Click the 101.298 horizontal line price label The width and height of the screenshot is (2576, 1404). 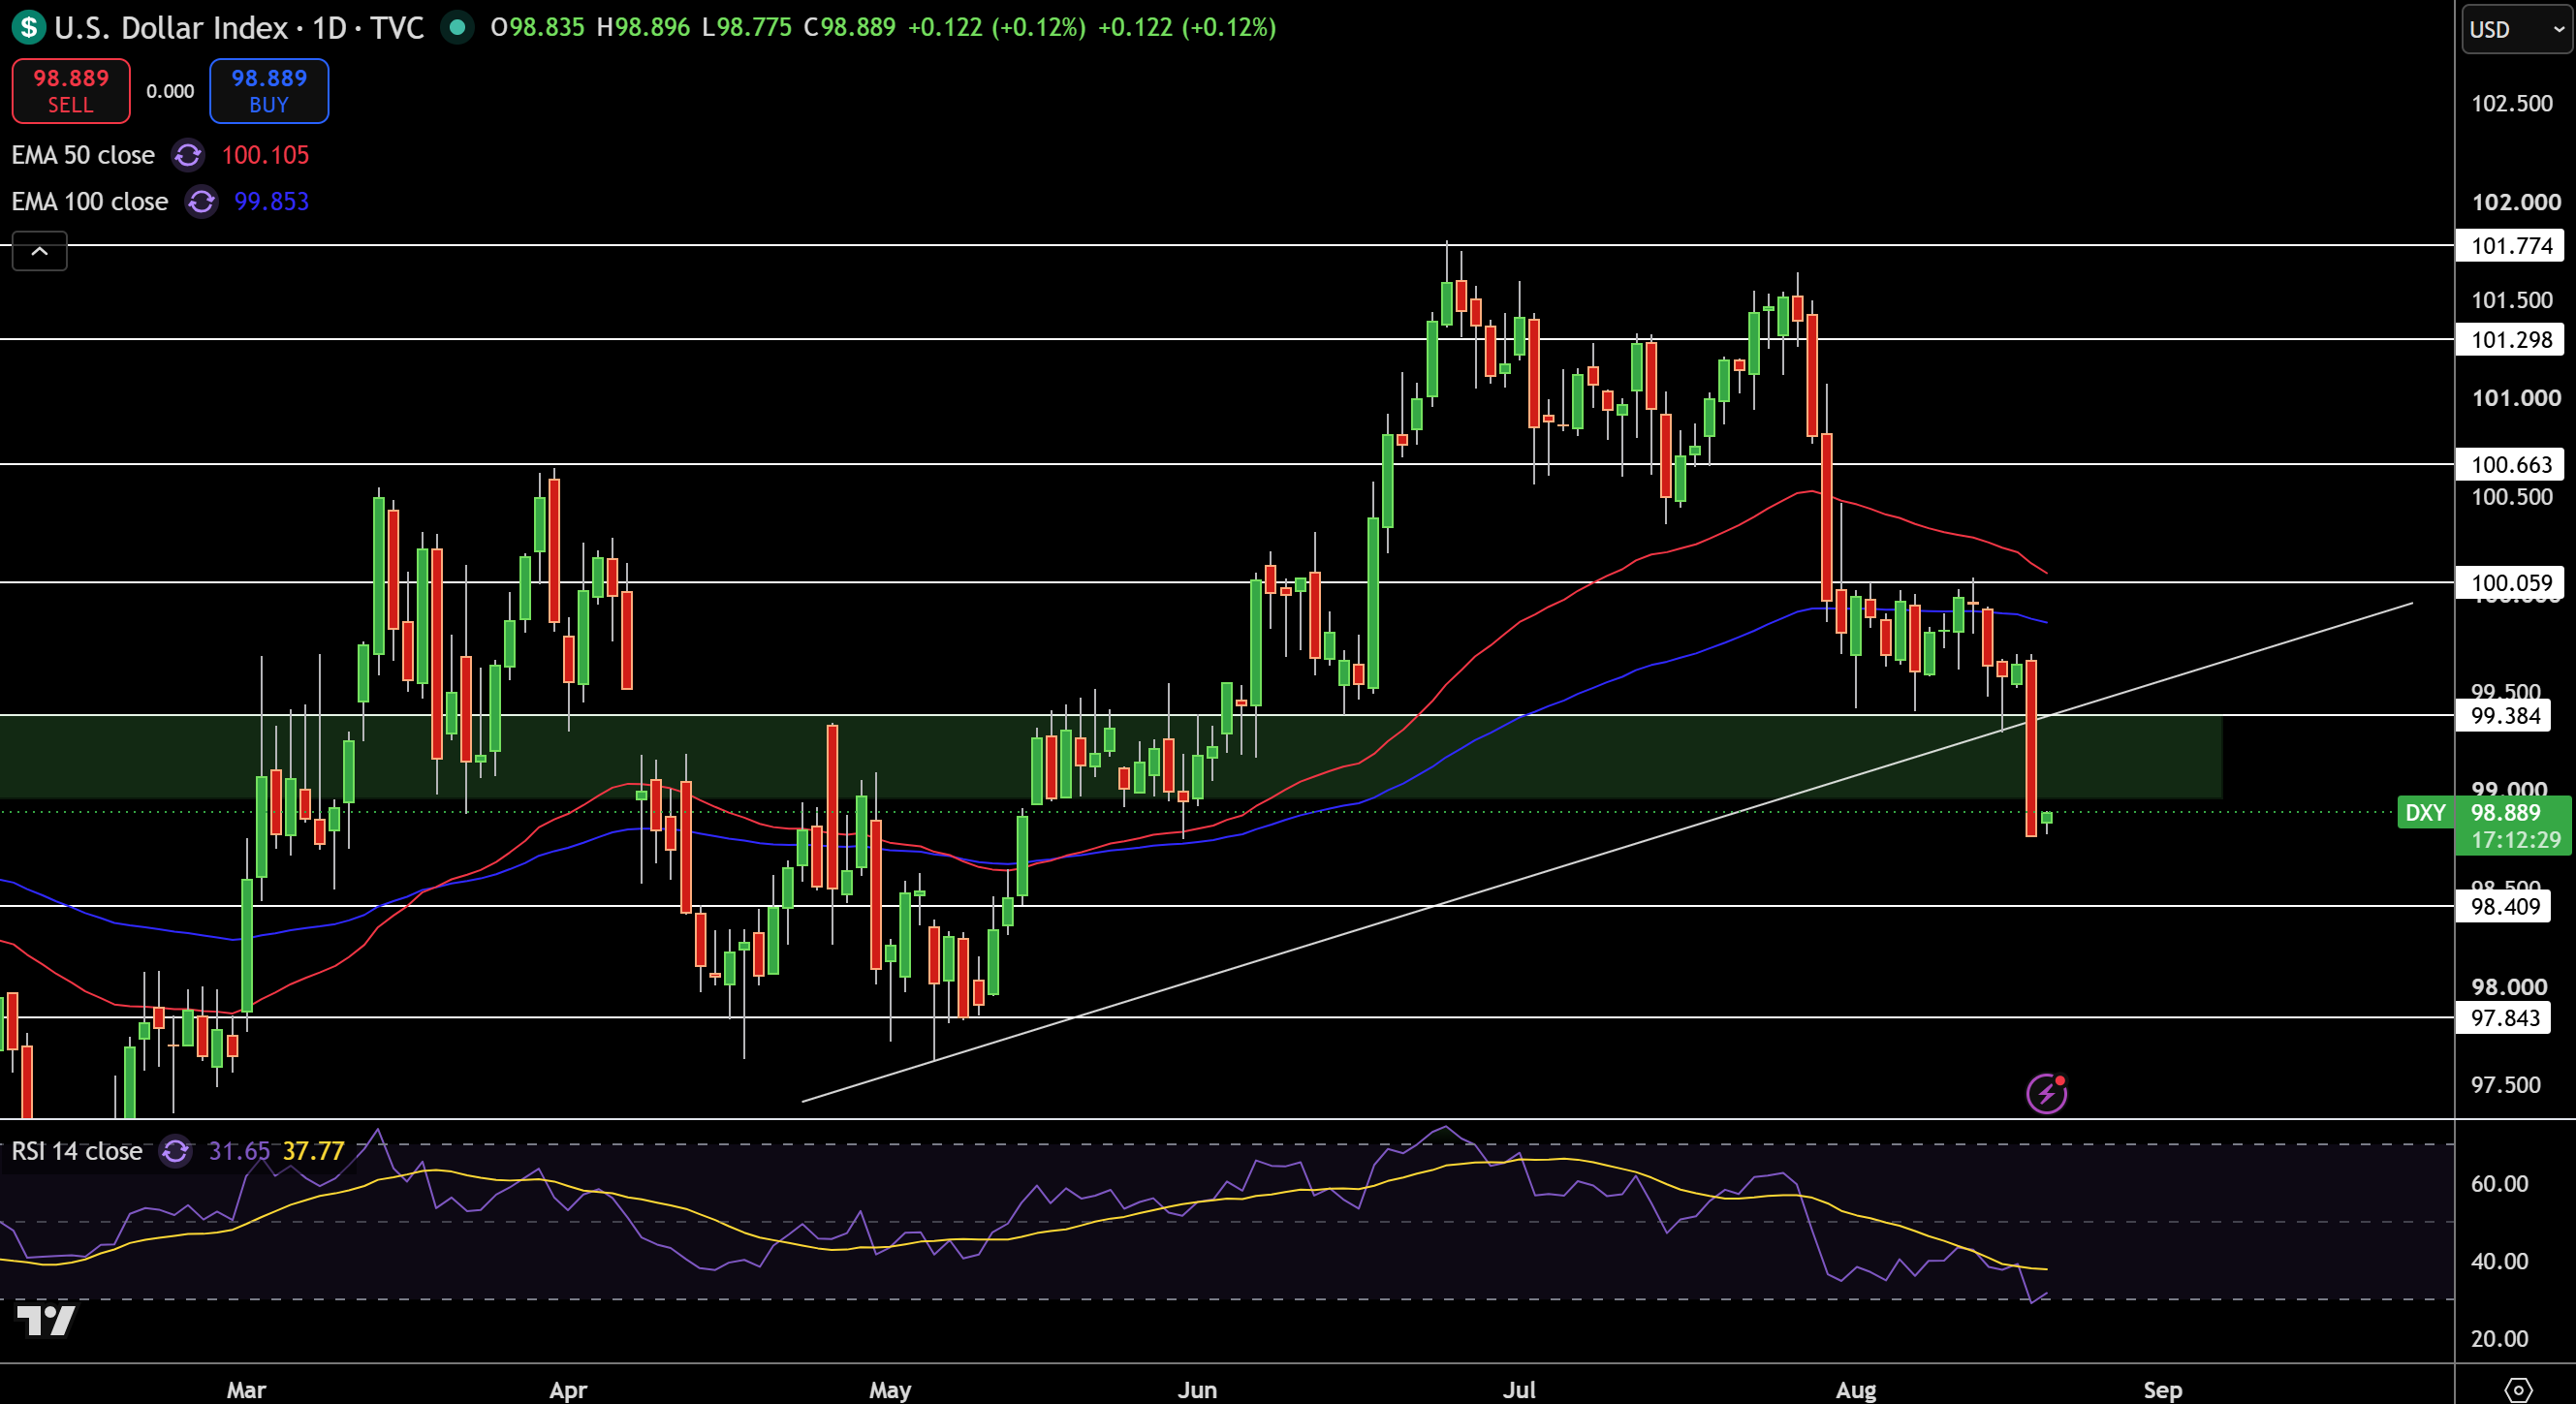point(2511,340)
